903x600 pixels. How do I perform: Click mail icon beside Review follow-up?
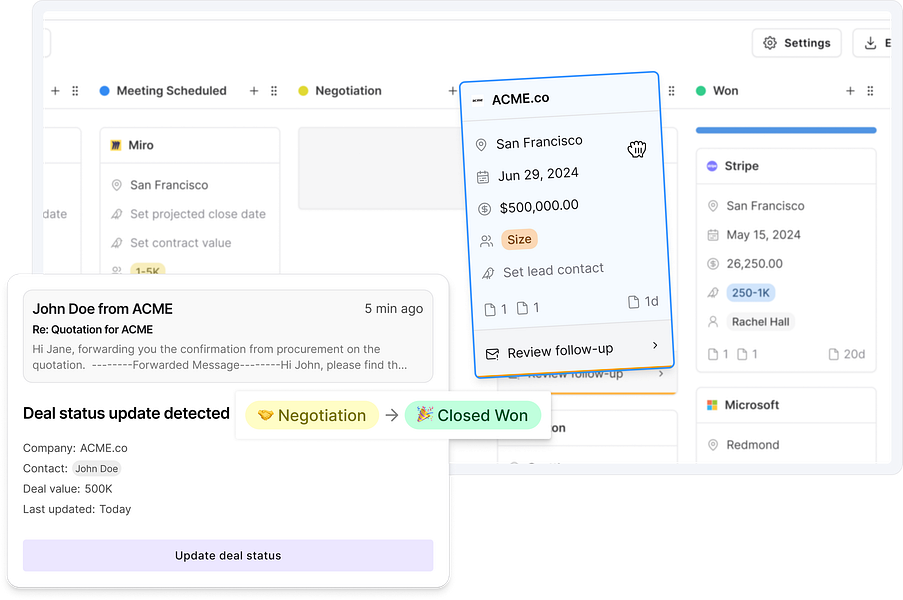[492, 354]
